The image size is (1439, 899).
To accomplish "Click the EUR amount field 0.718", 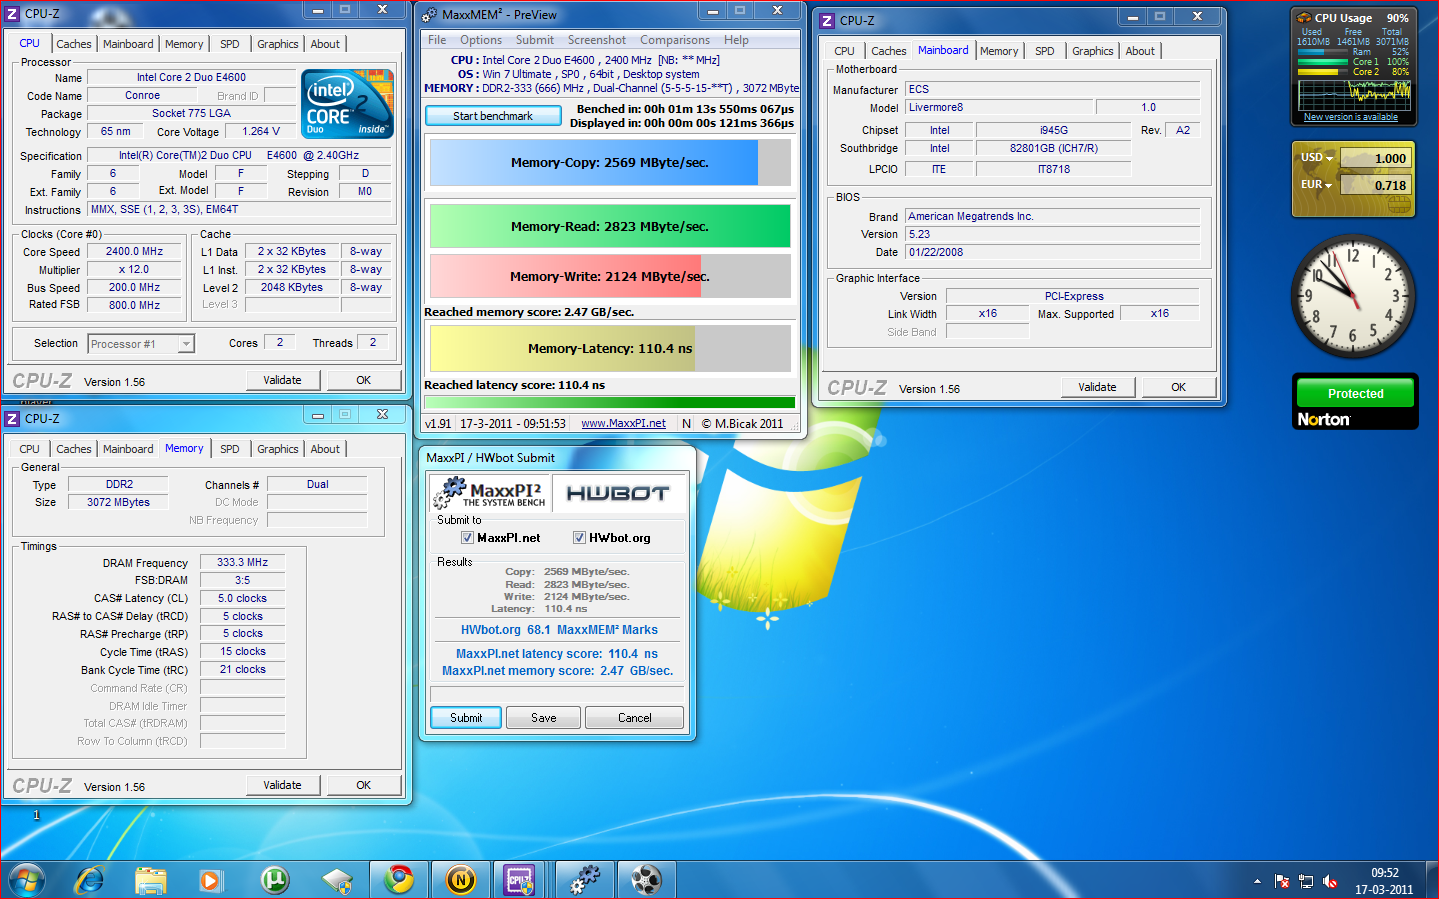I will [x=1375, y=185].
